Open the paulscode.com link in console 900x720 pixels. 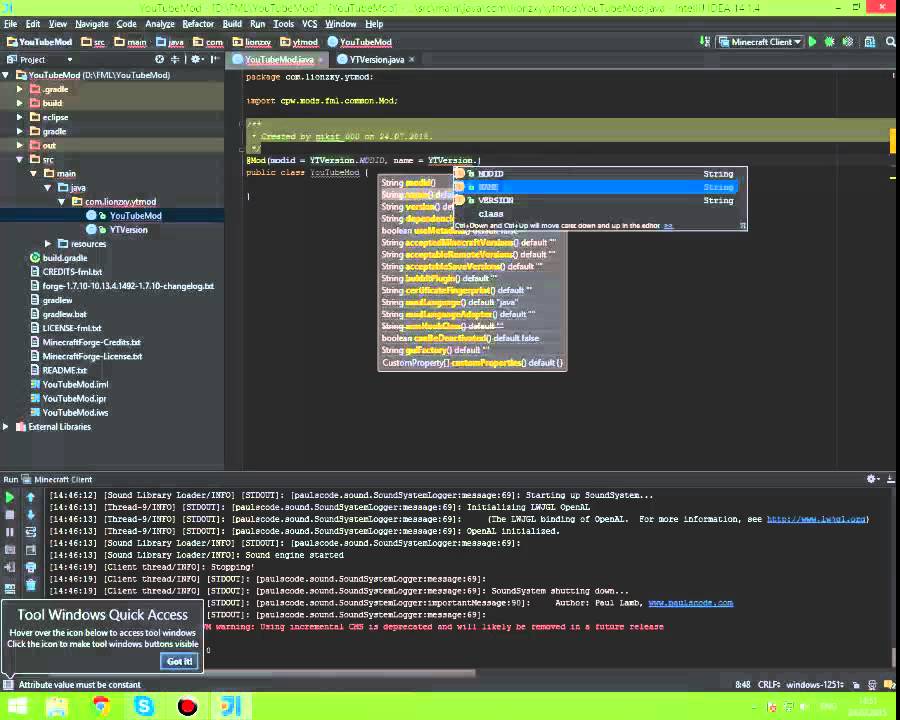point(690,603)
